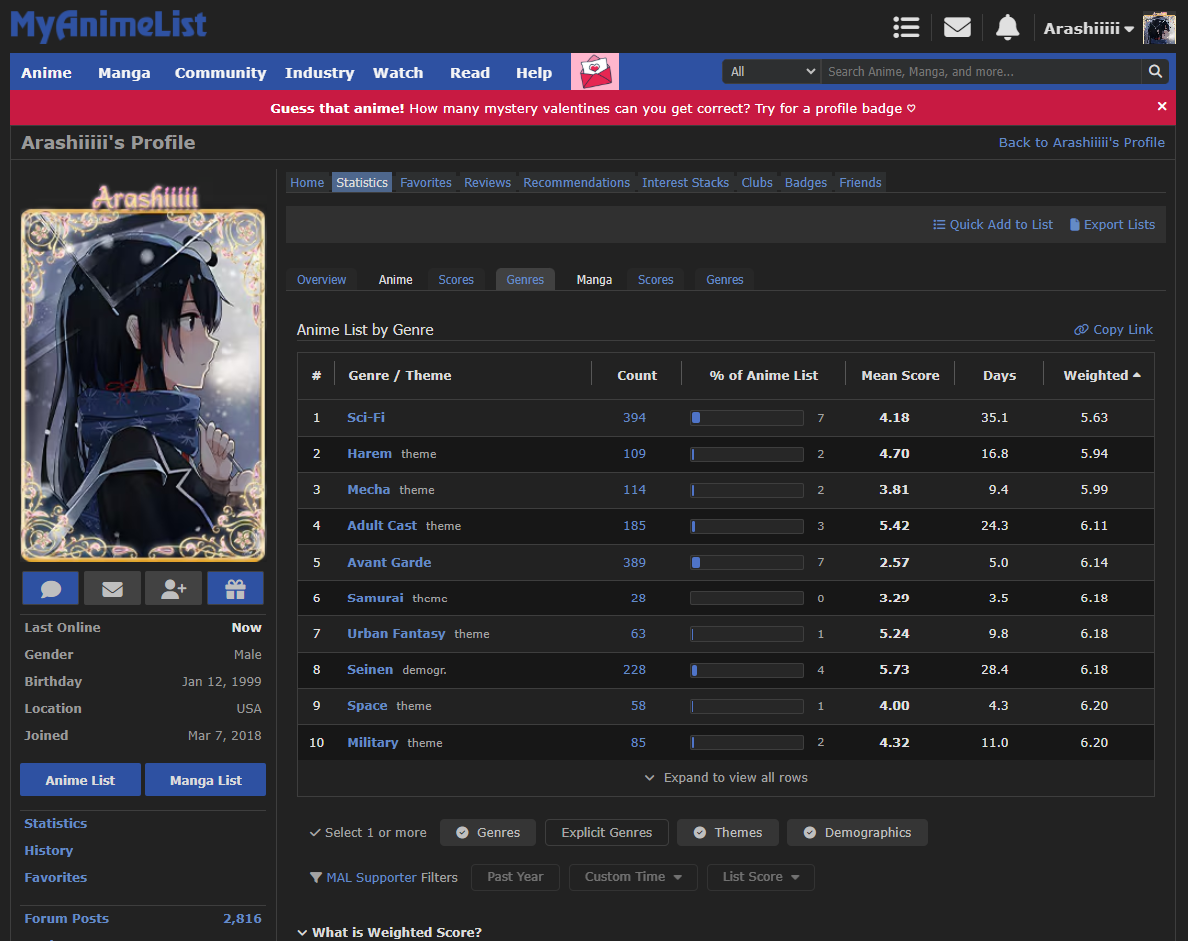Open the Custom Time filter dropdown
The width and height of the screenshot is (1188, 941).
pos(633,877)
